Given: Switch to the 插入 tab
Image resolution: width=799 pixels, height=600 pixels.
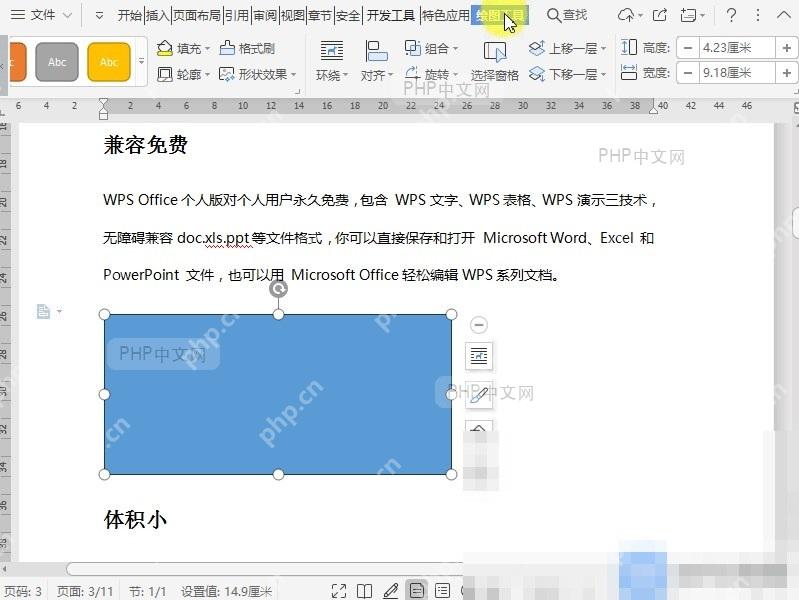Looking at the screenshot, I should point(157,16).
